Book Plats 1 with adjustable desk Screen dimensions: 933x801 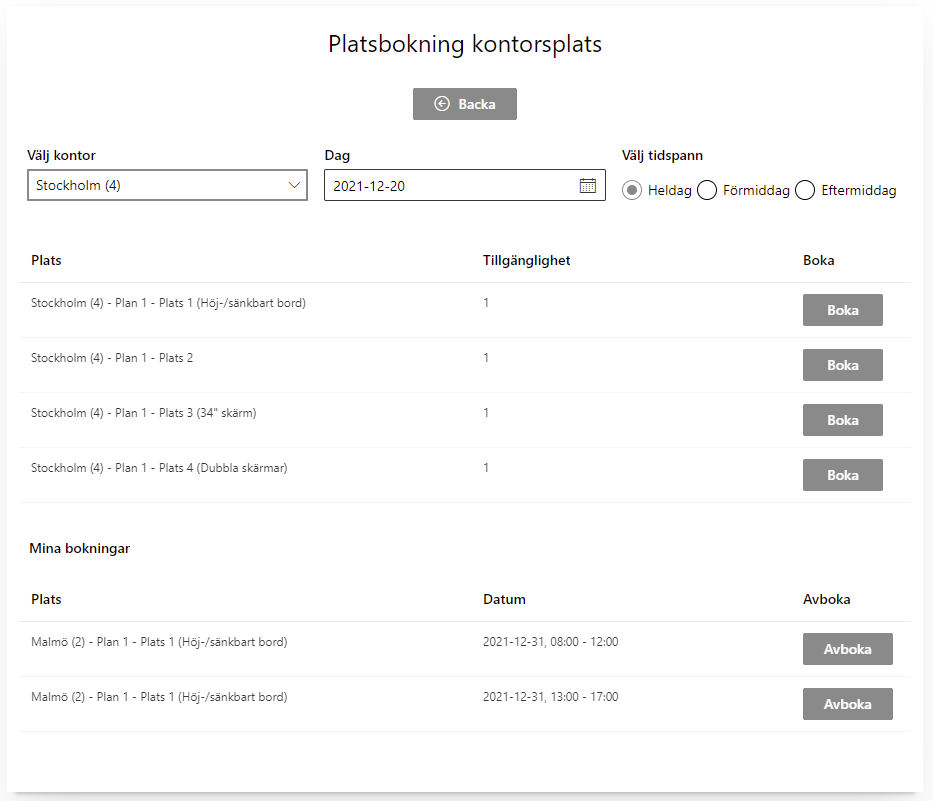point(843,310)
